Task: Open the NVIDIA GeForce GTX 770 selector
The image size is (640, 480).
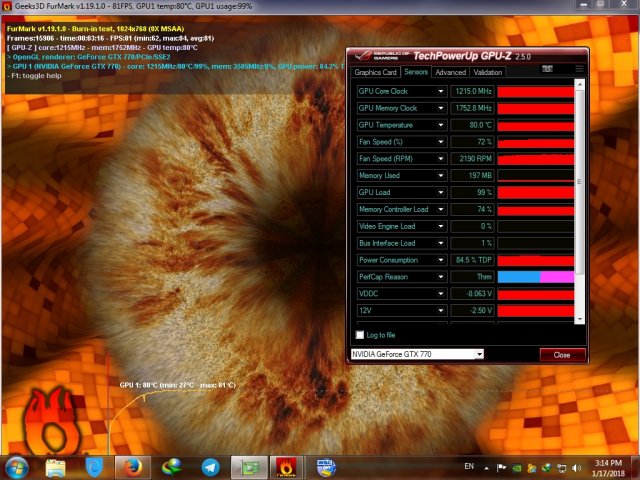Action: (x=416, y=354)
